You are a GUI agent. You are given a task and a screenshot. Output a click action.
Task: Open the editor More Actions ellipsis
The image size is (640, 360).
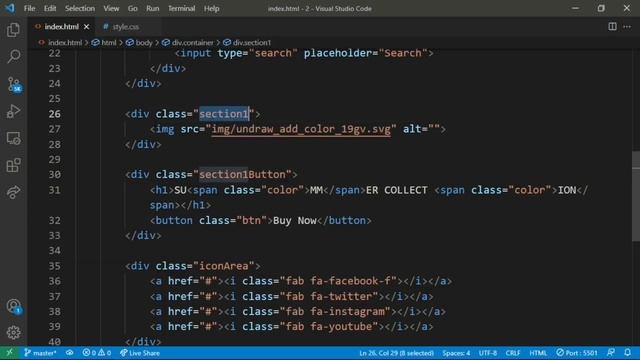click(627, 27)
